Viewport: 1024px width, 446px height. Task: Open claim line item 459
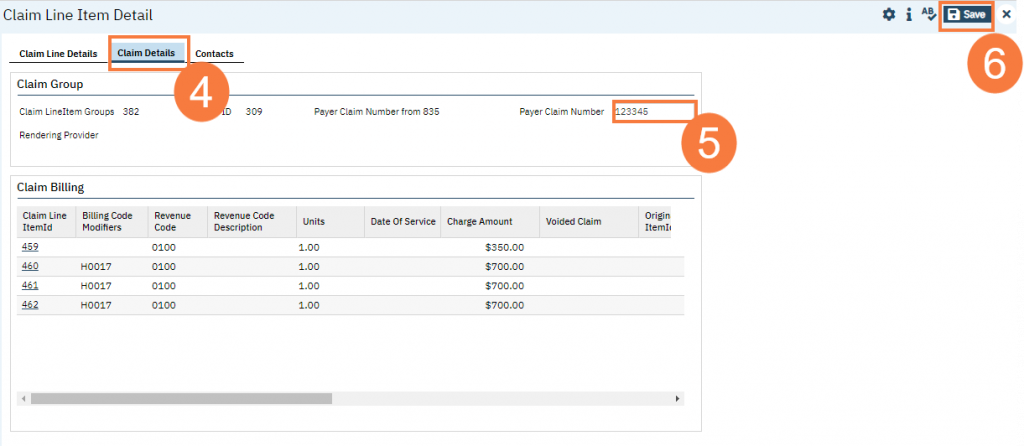pyautogui.click(x=30, y=247)
